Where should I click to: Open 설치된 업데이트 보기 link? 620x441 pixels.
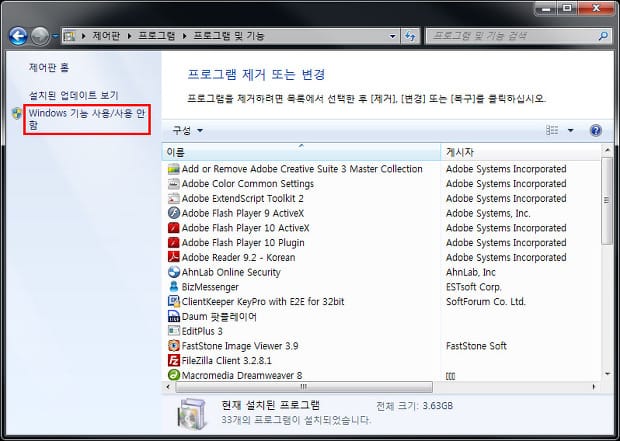[x=73, y=95]
